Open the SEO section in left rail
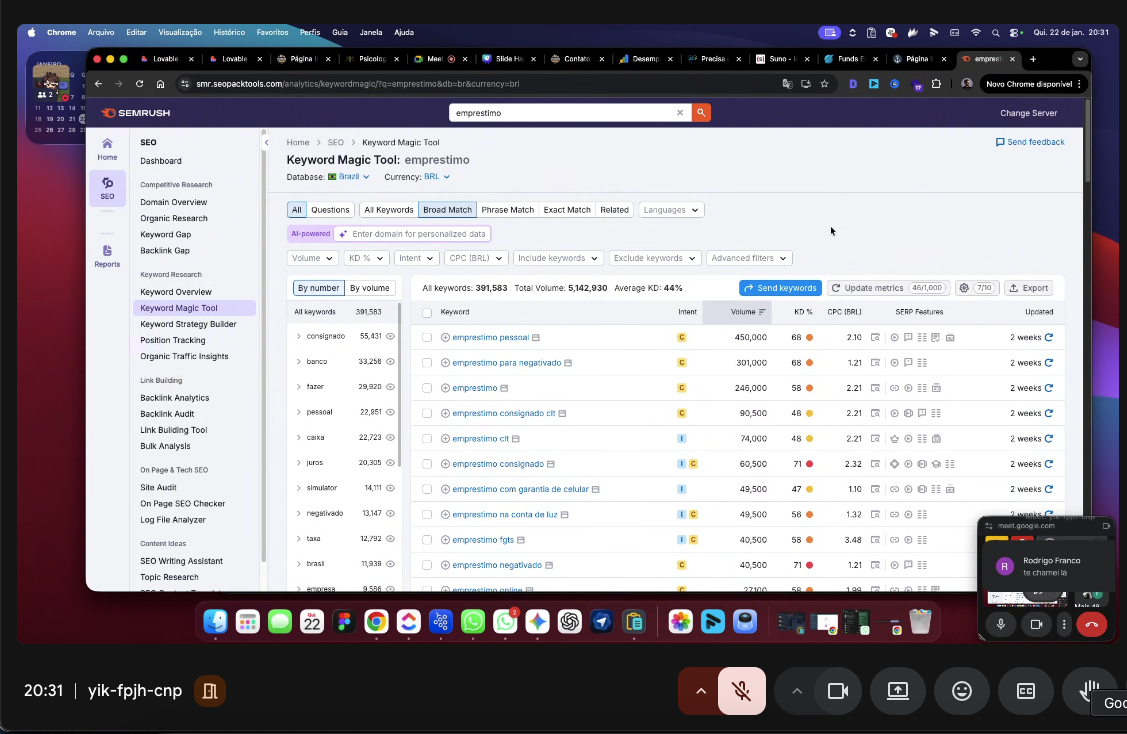This screenshot has height=734, width=1127. coord(107,187)
